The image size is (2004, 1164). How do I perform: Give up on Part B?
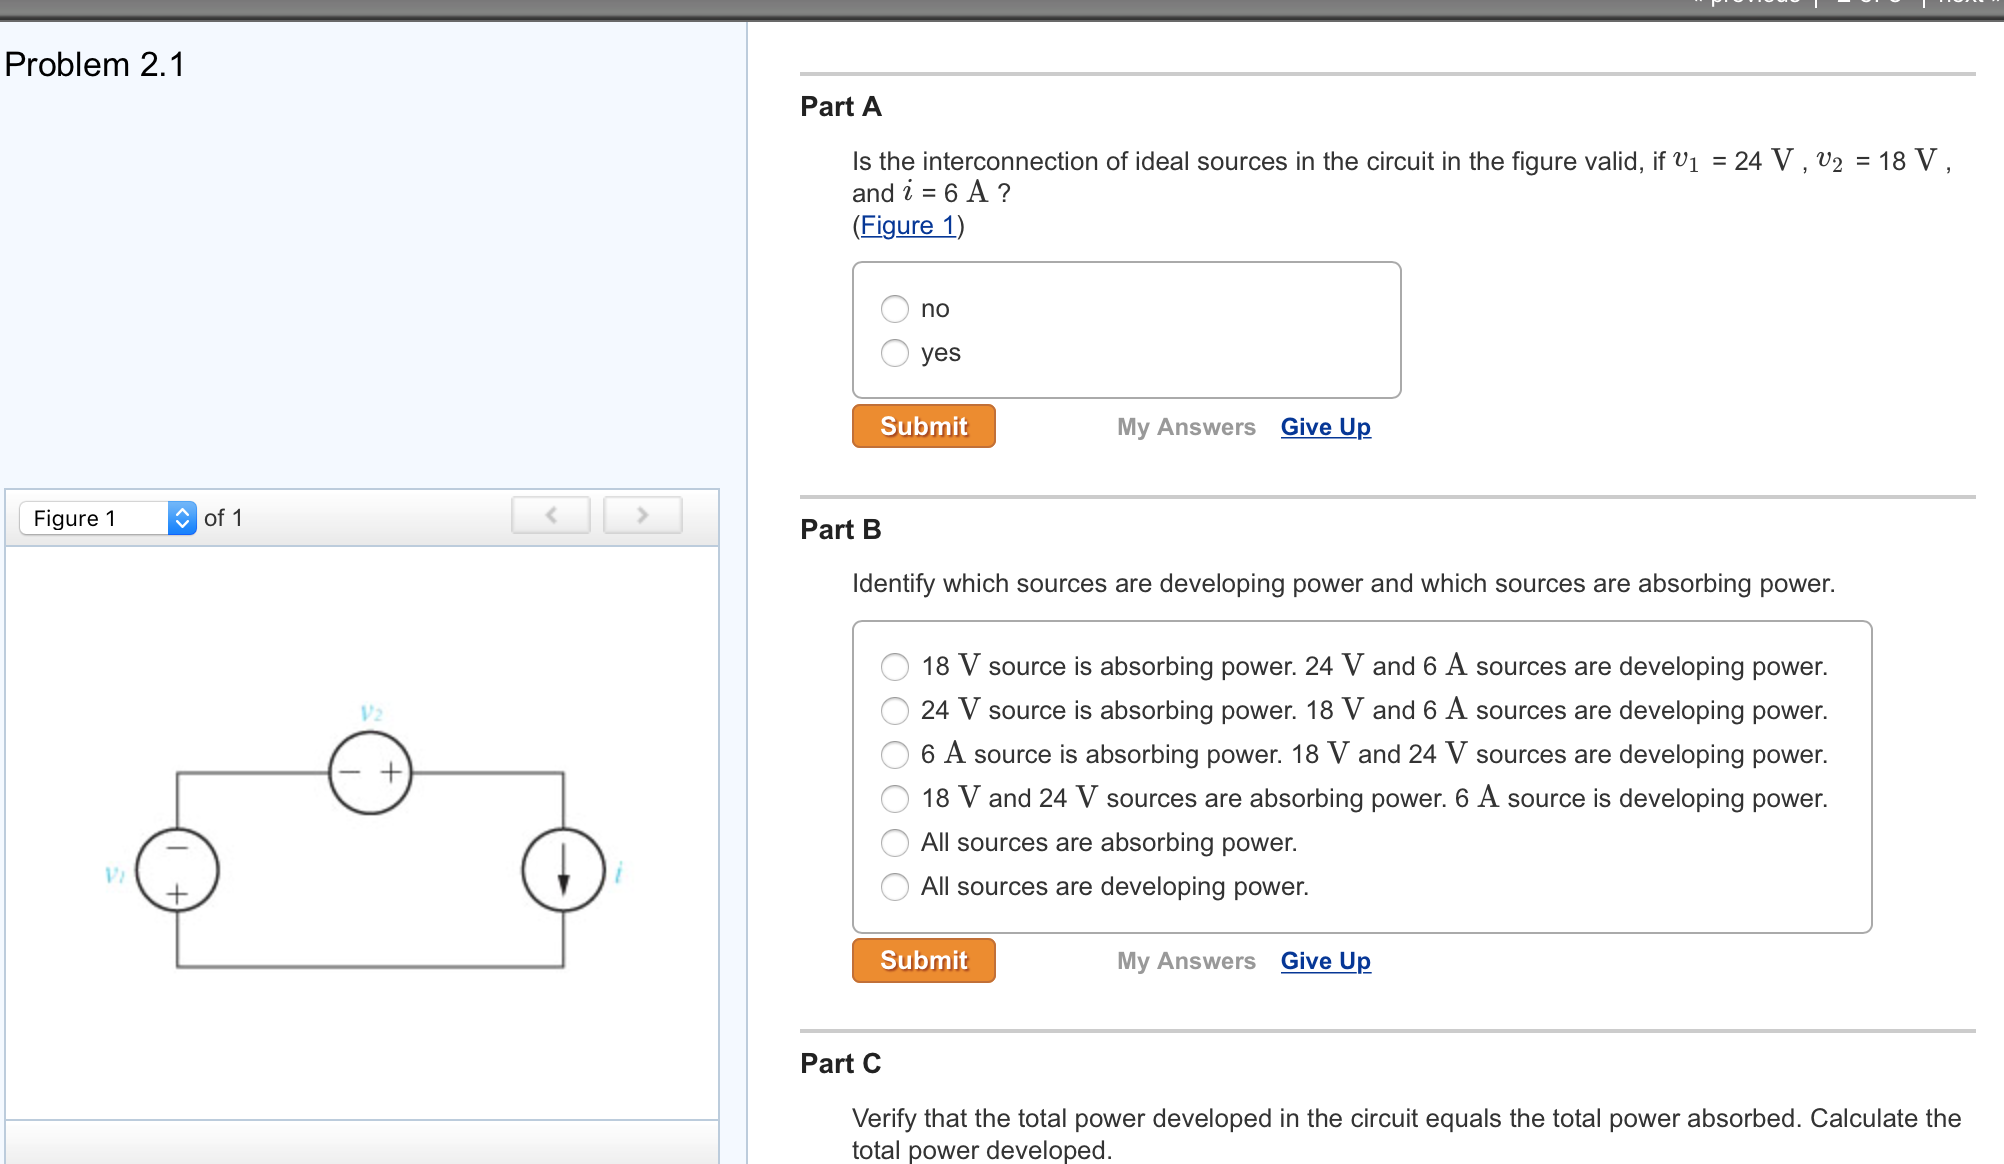(x=1326, y=961)
